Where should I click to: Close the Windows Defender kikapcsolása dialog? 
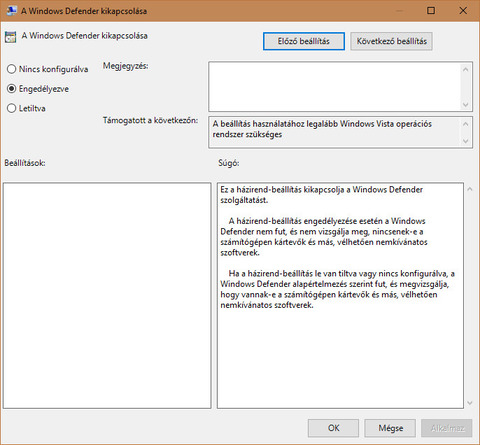point(463,11)
